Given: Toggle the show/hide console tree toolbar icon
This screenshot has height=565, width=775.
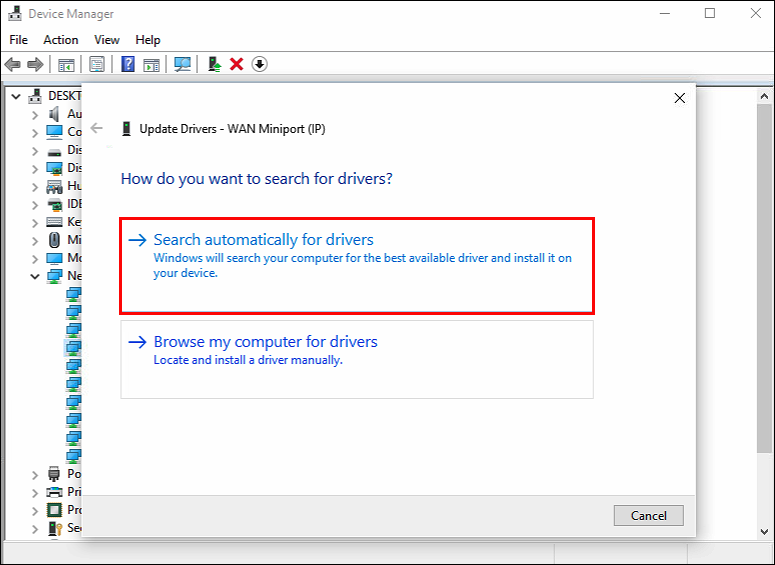Looking at the screenshot, I should 66,64.
